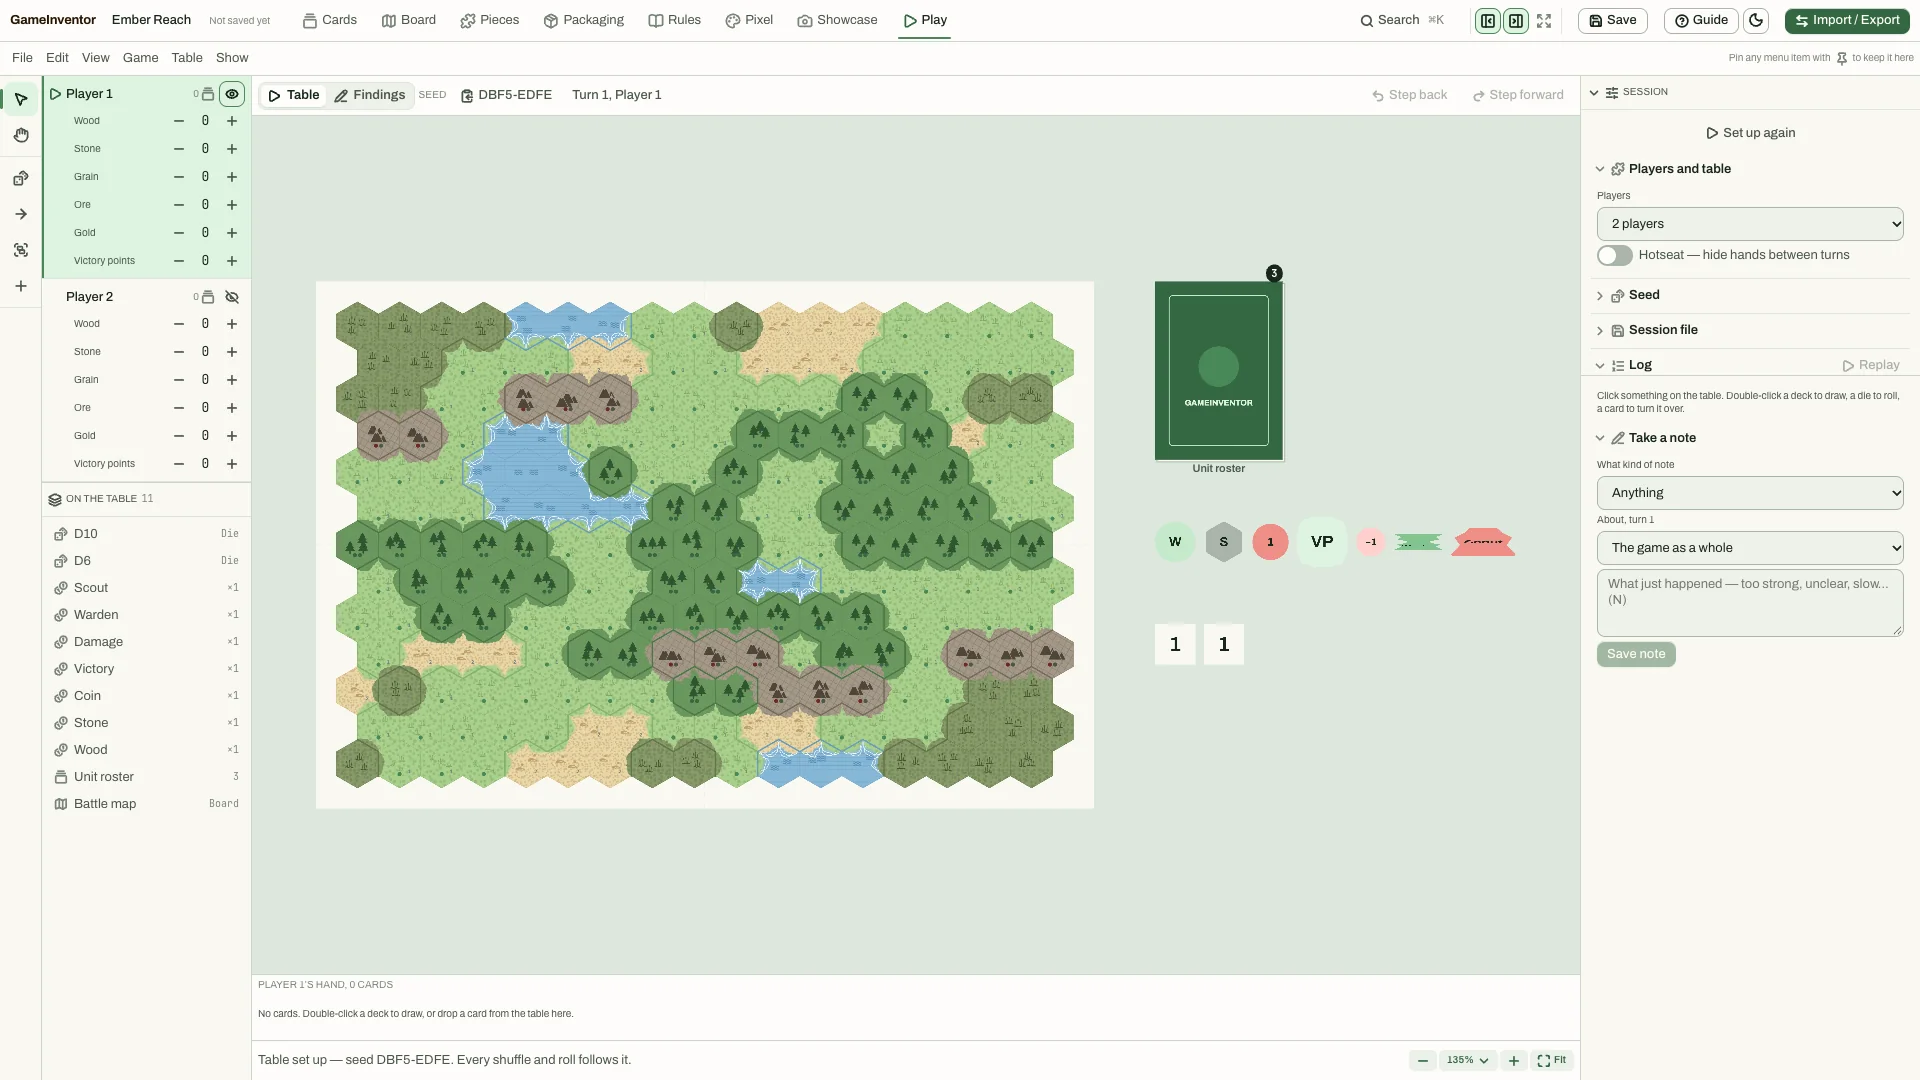Click the Replay button
Image resolution: width=1920 pixels, height=1080 pixels.
[1871, 365]
